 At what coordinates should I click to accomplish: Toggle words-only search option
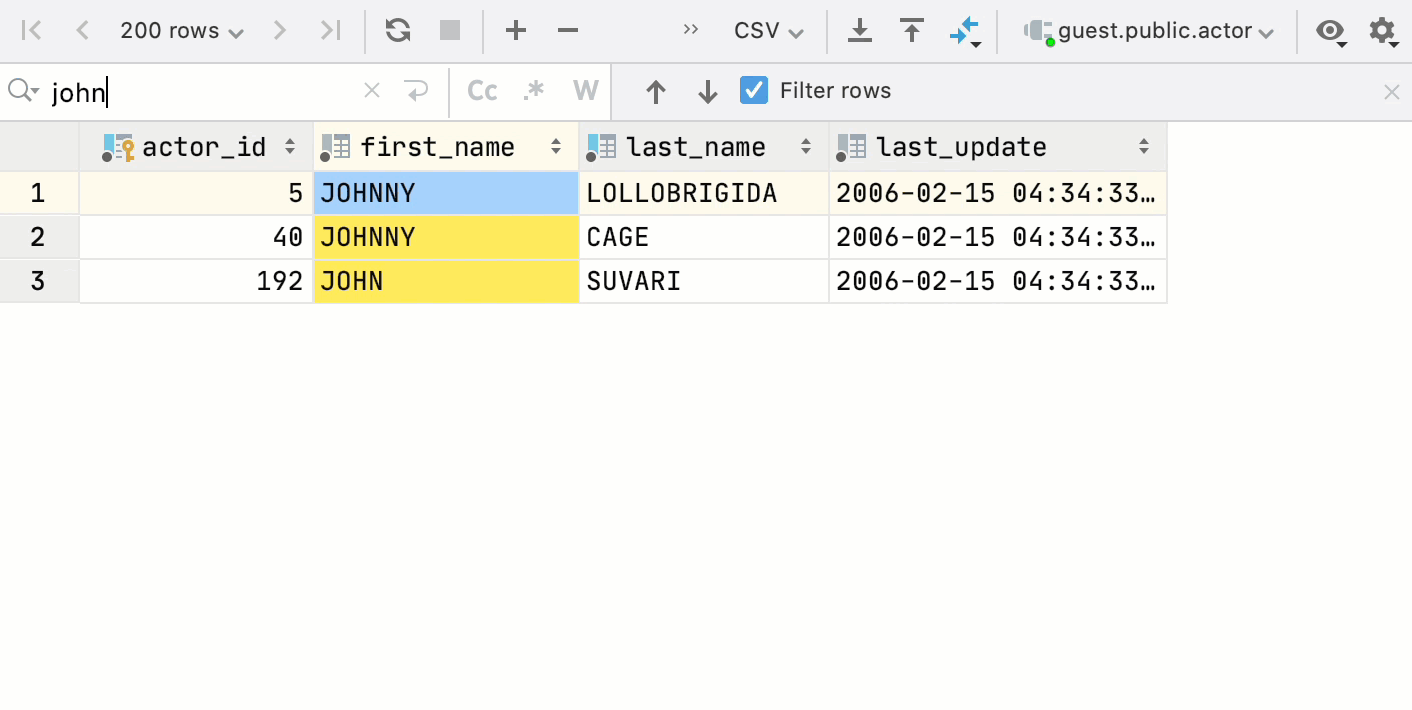pyautogui.click(x=585, y=90)
